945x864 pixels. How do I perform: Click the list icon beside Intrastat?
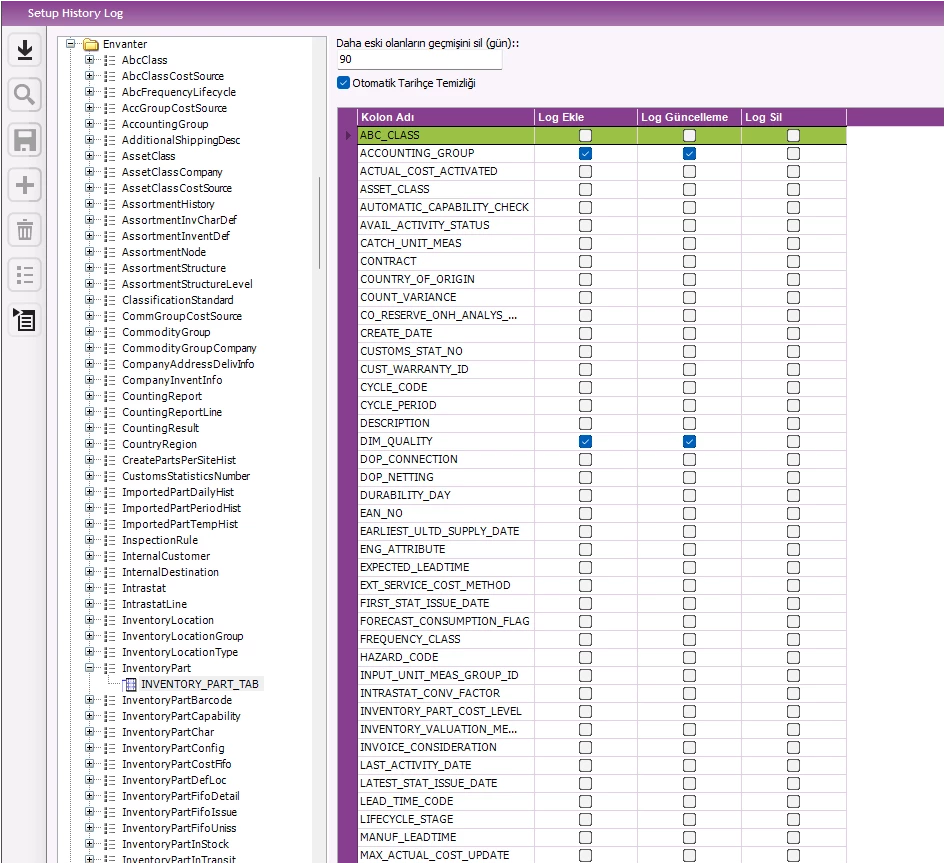(109, 588)
